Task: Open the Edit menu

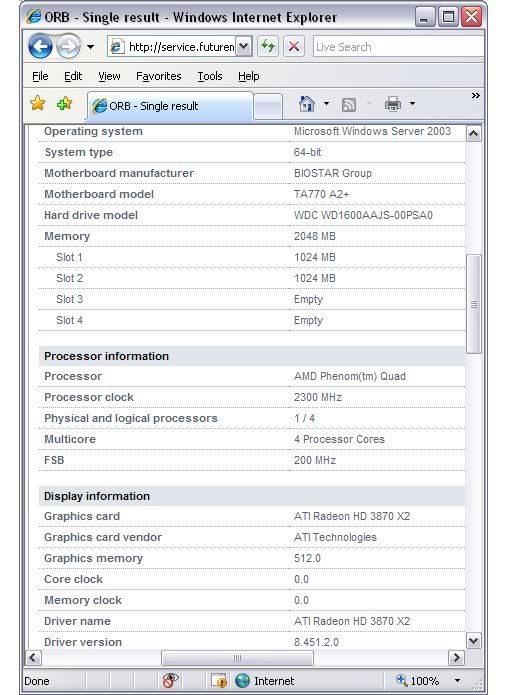Action: (x=73, y=76)
